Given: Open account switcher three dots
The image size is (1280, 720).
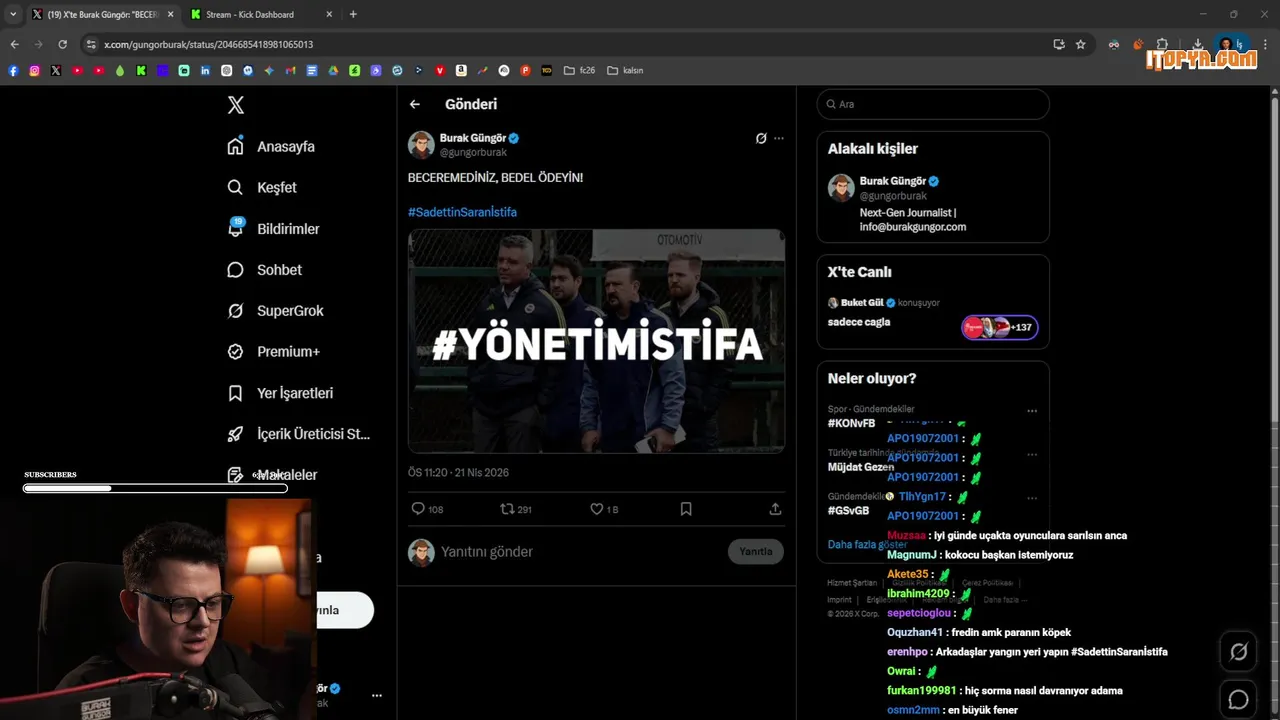Looking at the screenshot, I should [377, 695].
